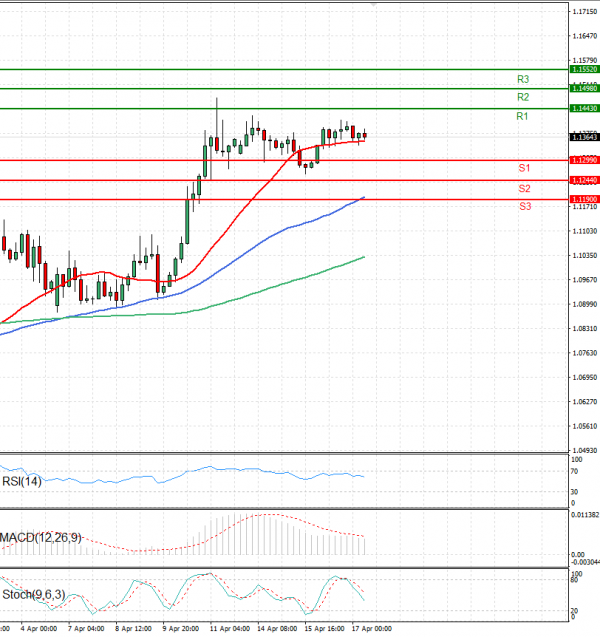Click the R2 resistance label

[522, 97]
